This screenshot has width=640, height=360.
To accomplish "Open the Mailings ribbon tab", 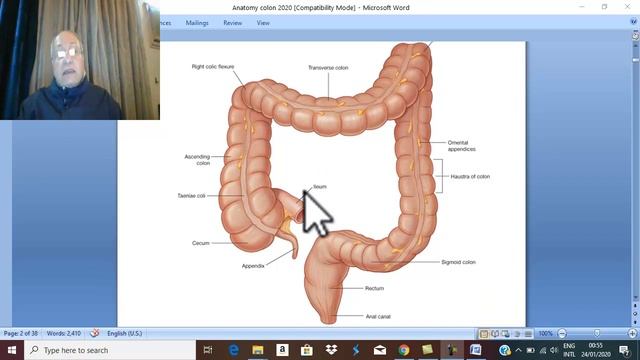I will tap(197, 23).
